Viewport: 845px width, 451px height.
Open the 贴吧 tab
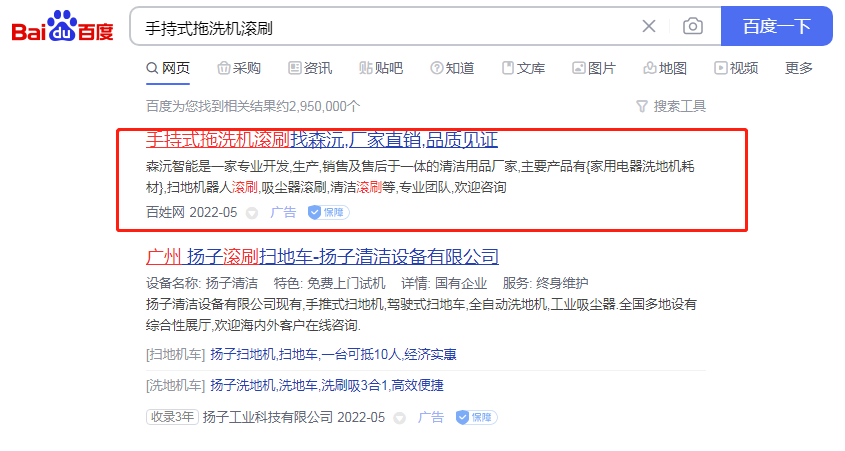click(380, 68)
